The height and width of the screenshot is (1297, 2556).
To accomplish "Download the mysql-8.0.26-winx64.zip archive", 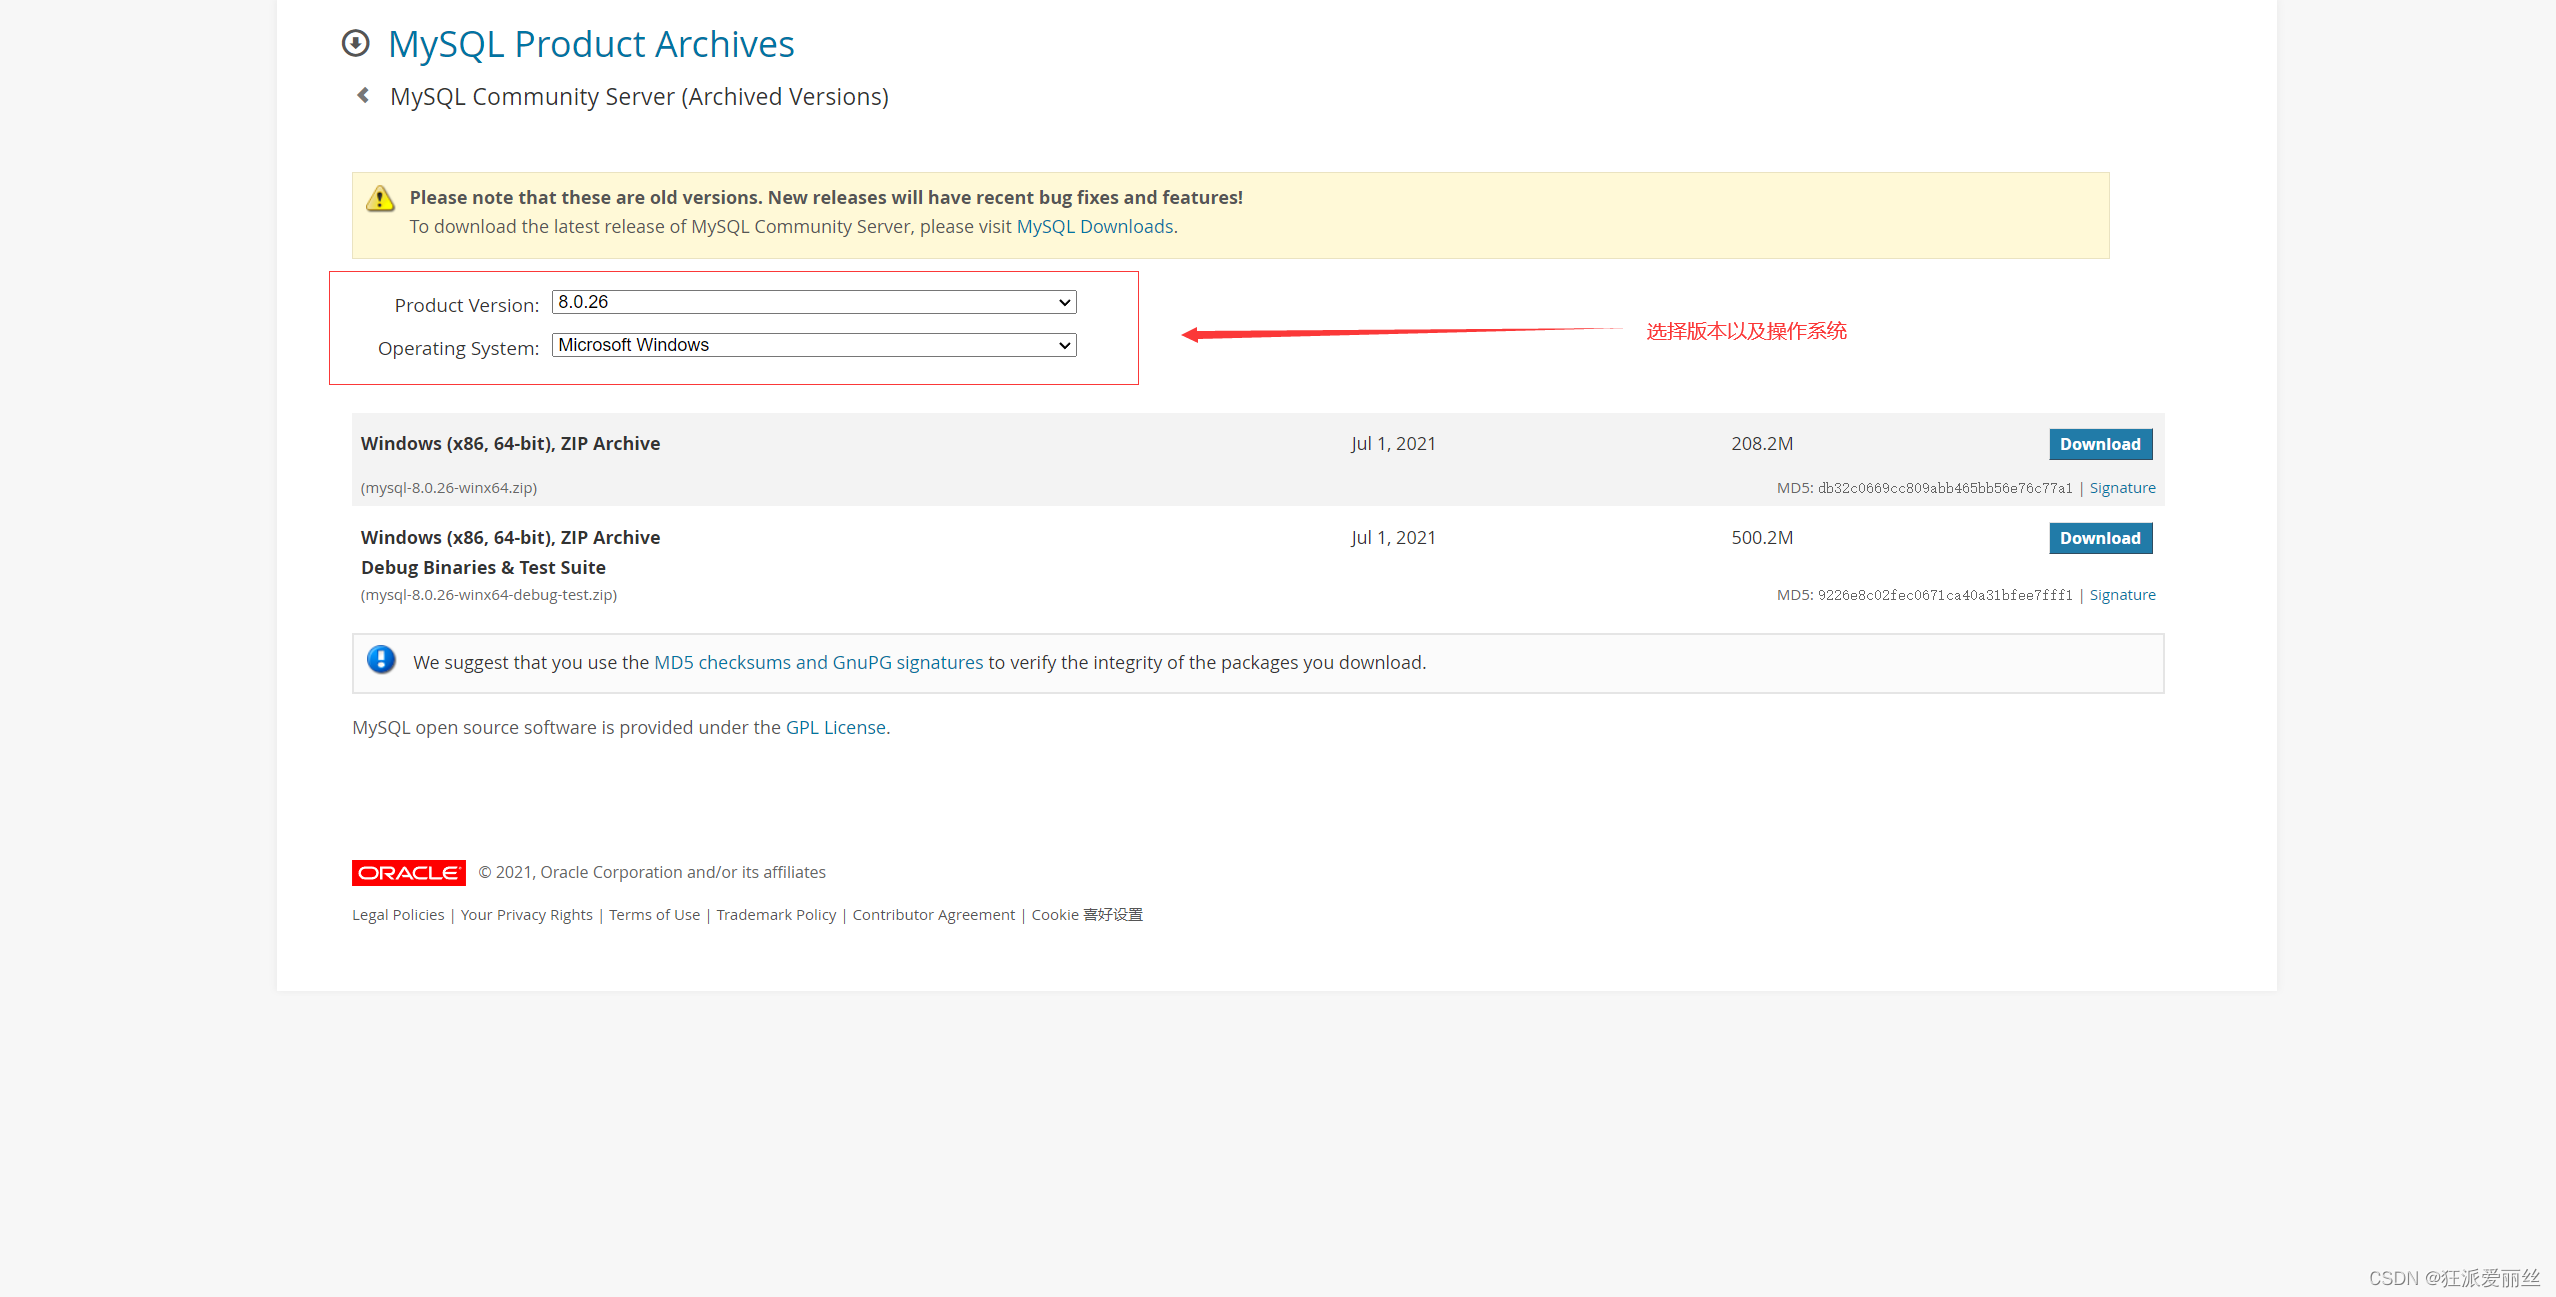I will tap(2099, 444).
